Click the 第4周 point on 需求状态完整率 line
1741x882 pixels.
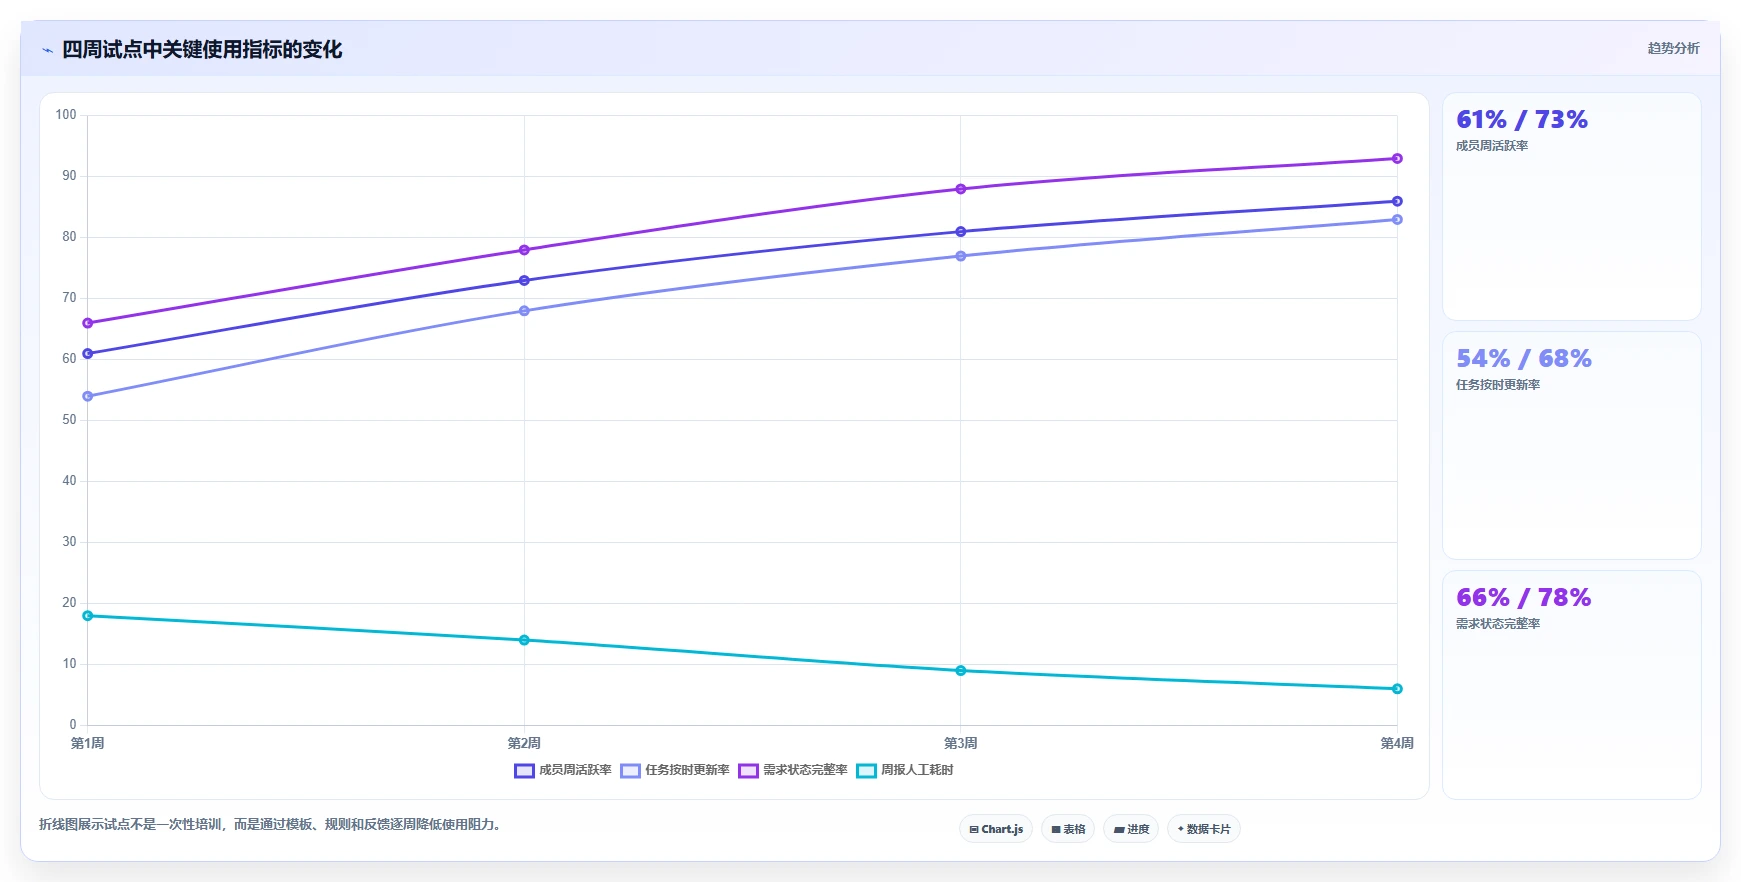[x=1397, y=159]
